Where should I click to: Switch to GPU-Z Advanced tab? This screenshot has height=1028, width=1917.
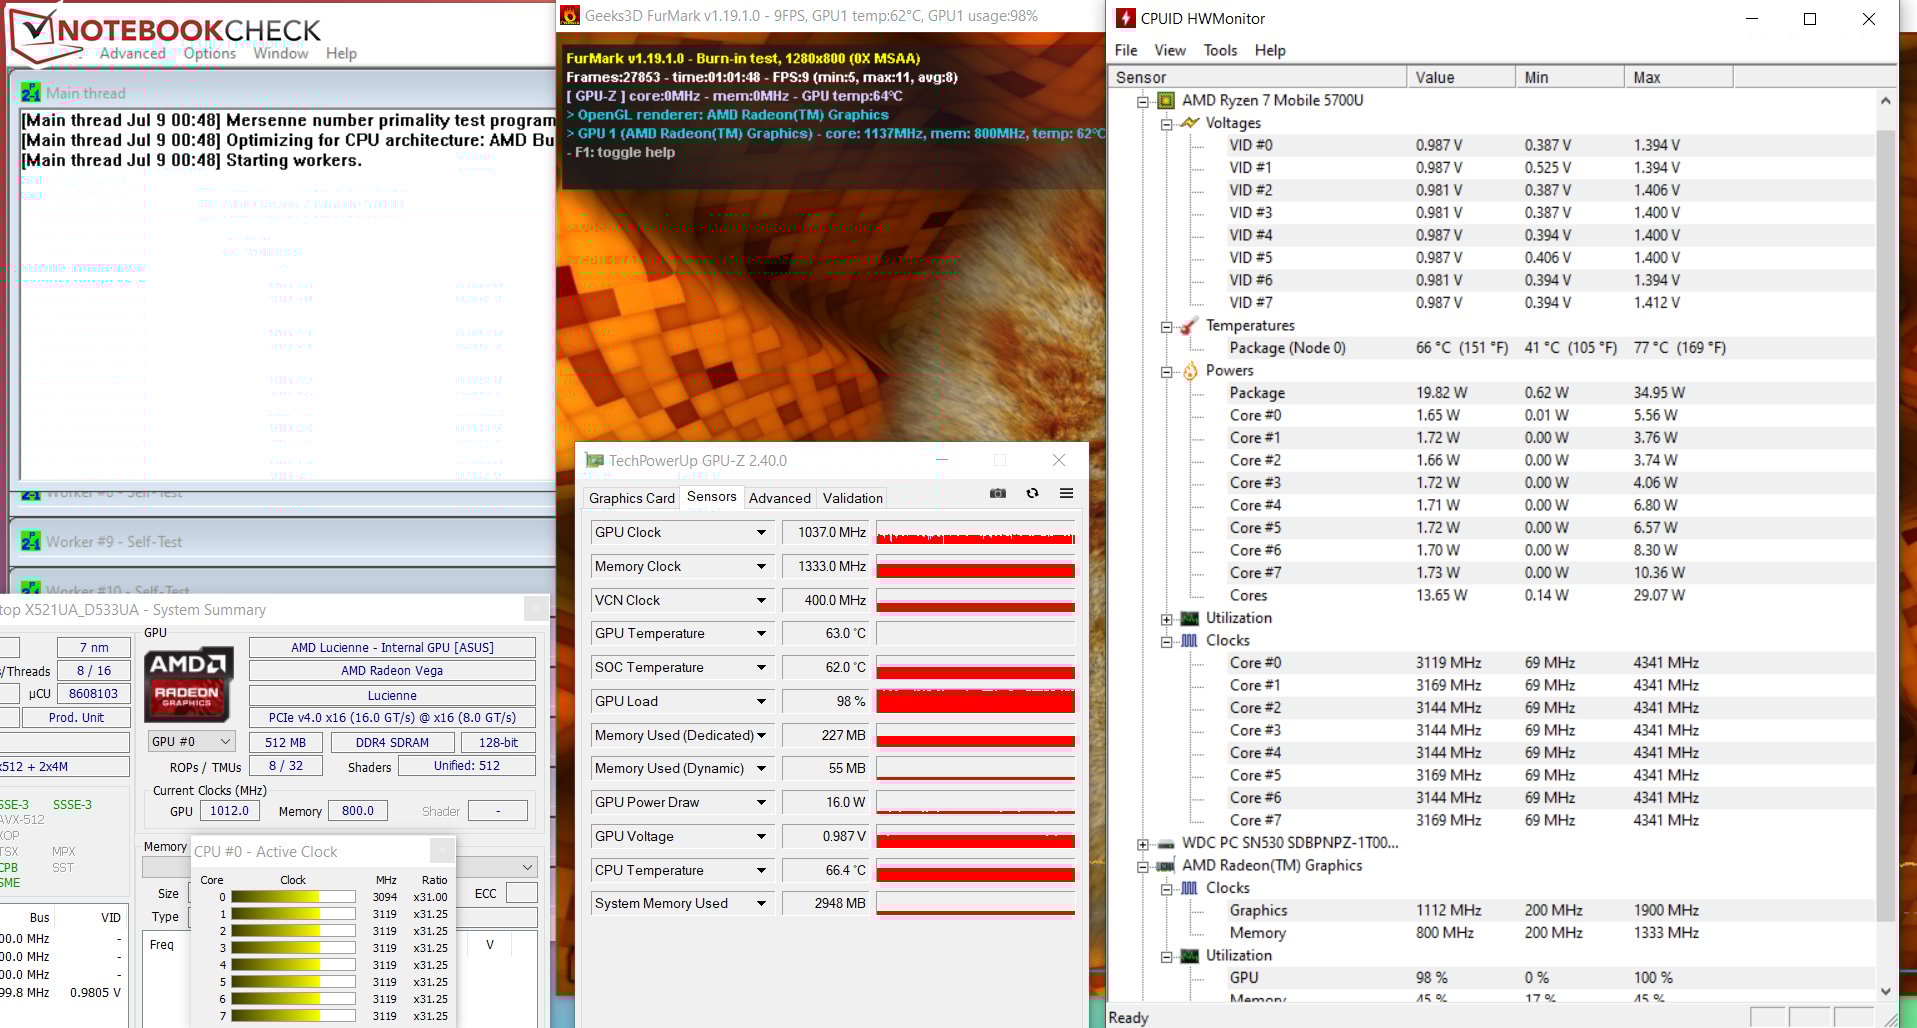click(x=779, y=498)
